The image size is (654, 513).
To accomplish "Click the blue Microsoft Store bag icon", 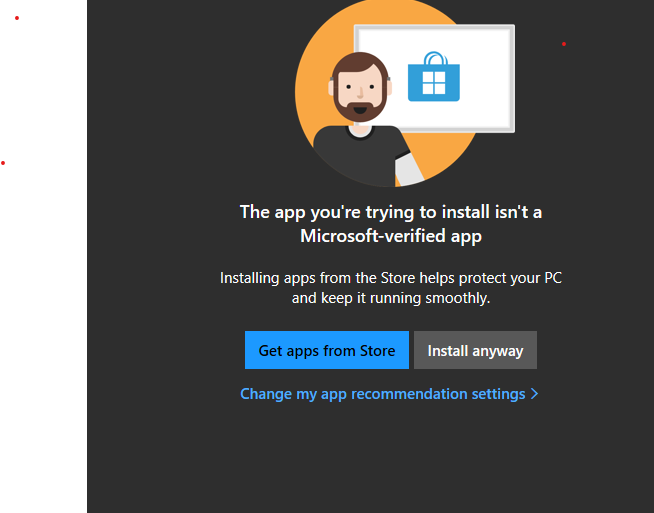I will (x=434, y=77).
